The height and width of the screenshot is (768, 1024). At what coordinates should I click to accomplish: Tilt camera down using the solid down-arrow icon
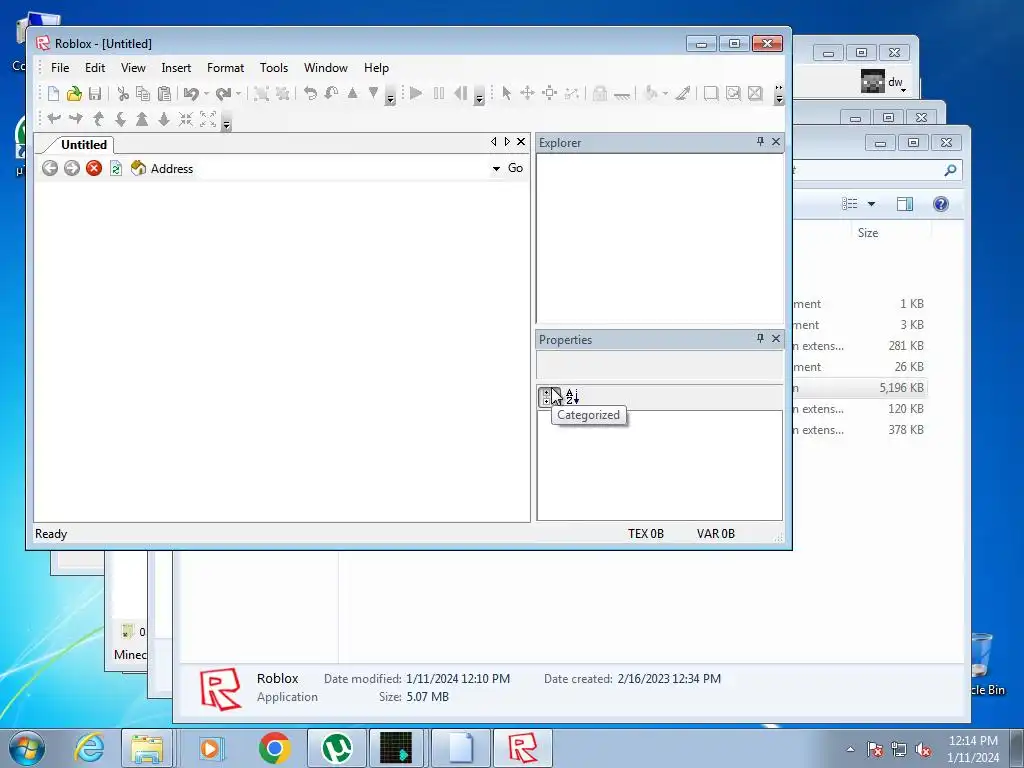pyautogui.click(x=164, y=119)
